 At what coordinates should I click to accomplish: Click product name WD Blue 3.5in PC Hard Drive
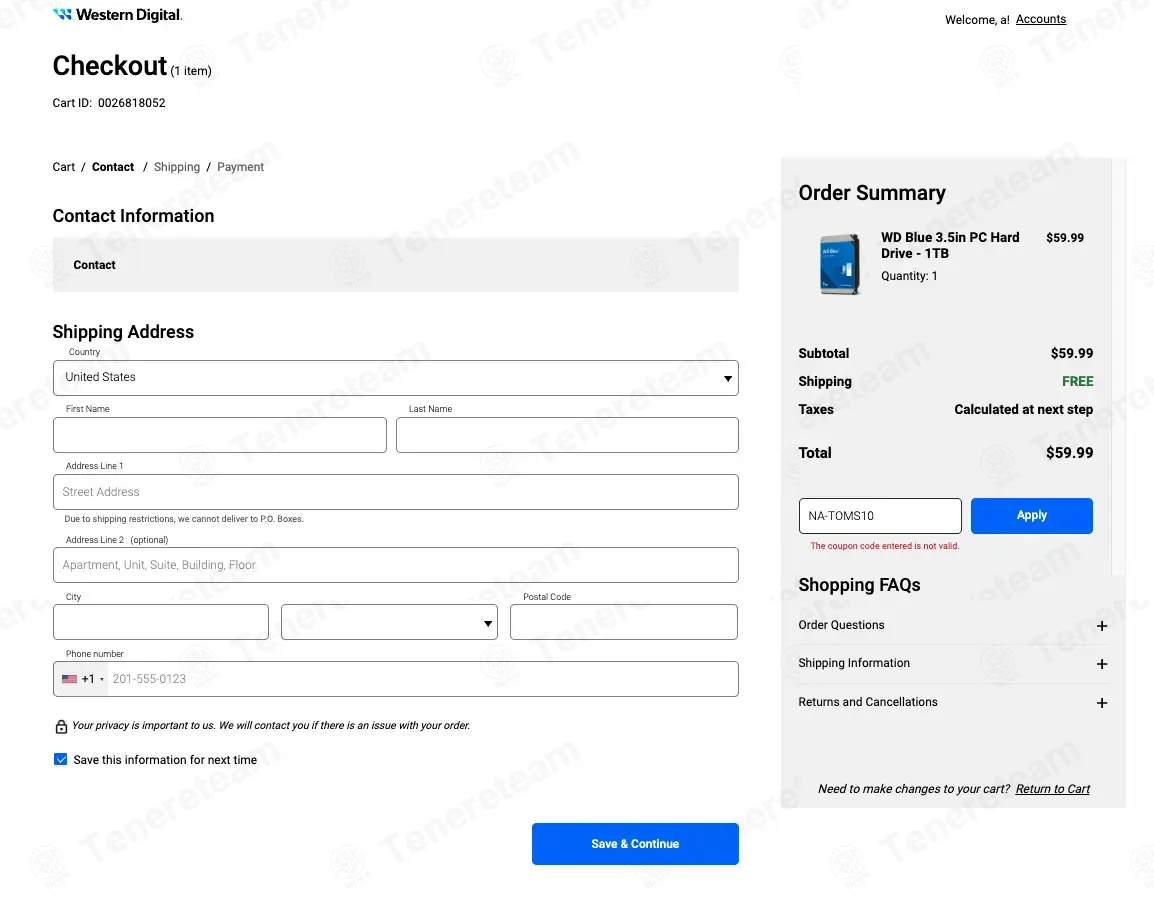tap(950, 245)
